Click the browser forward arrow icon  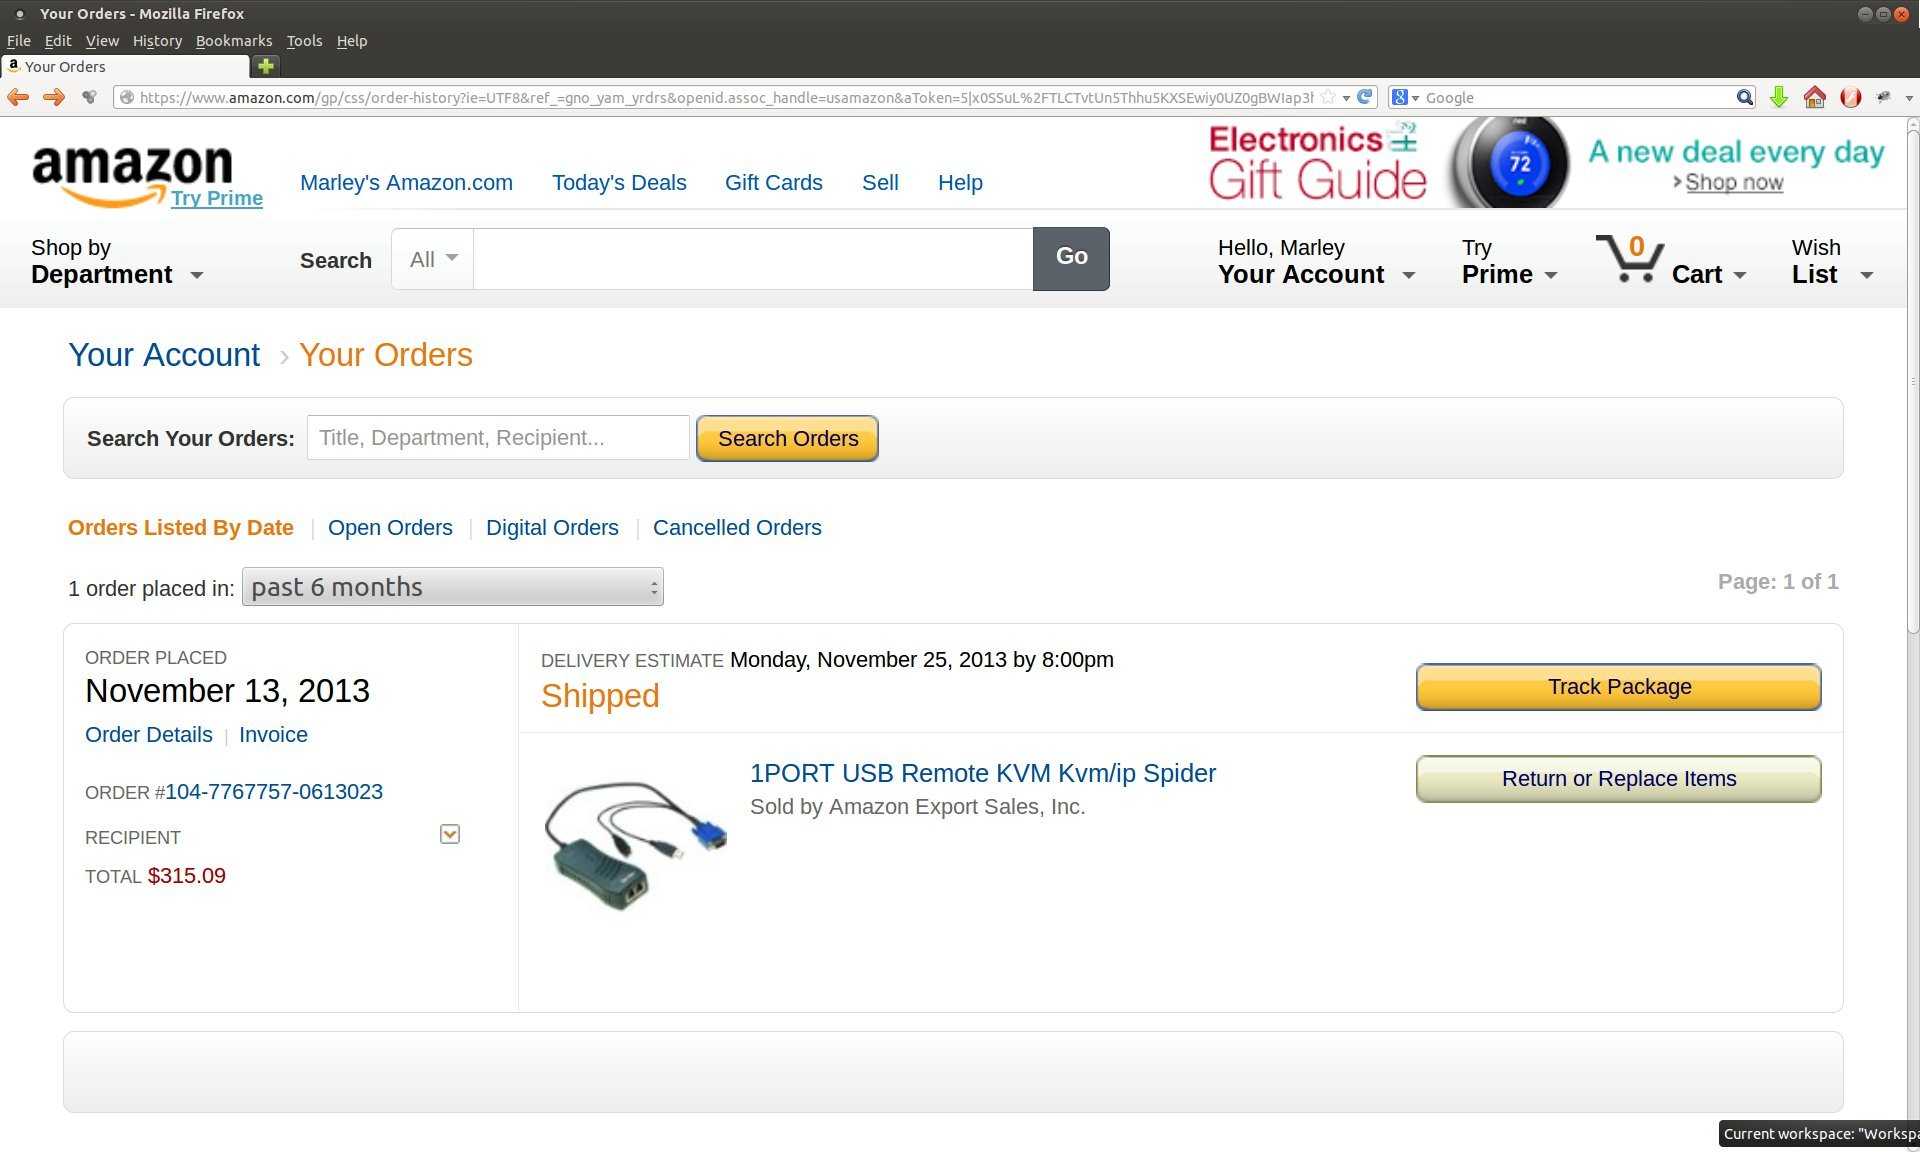click(x=54, y=97)
